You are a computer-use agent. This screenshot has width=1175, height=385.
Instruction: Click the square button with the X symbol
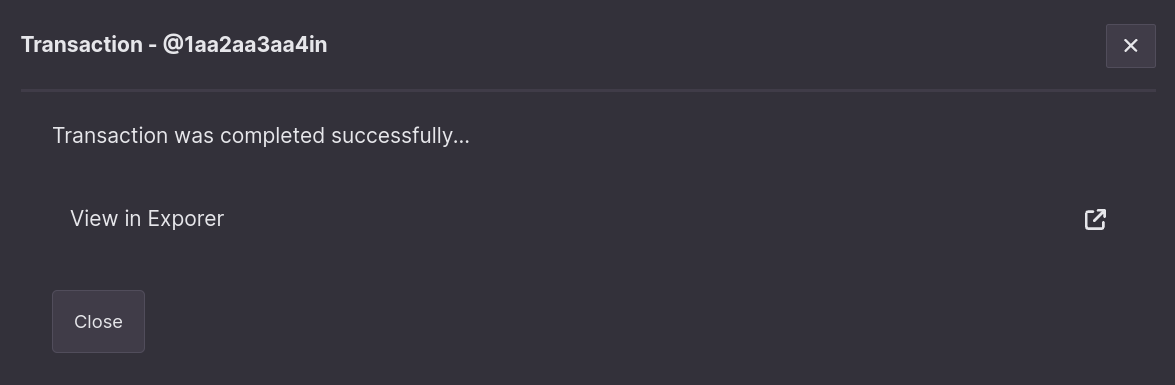click(1130, 46)
